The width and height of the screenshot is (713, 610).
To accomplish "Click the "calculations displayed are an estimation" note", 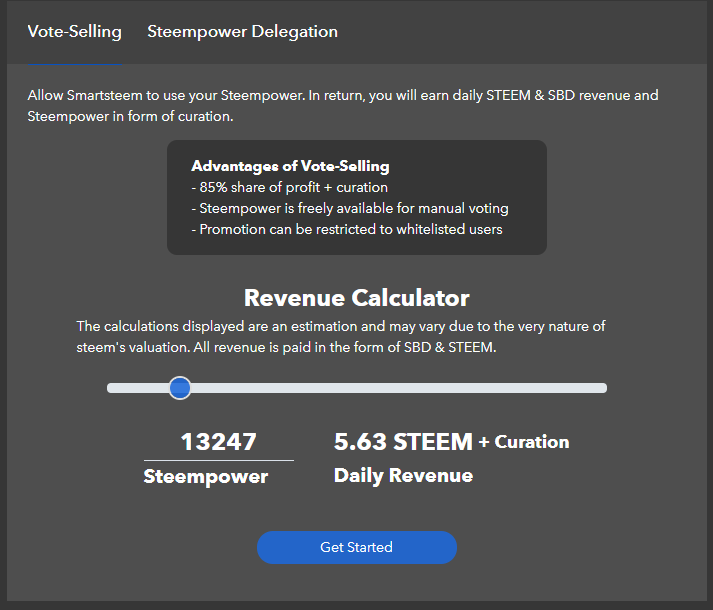I will coord(341,337).
